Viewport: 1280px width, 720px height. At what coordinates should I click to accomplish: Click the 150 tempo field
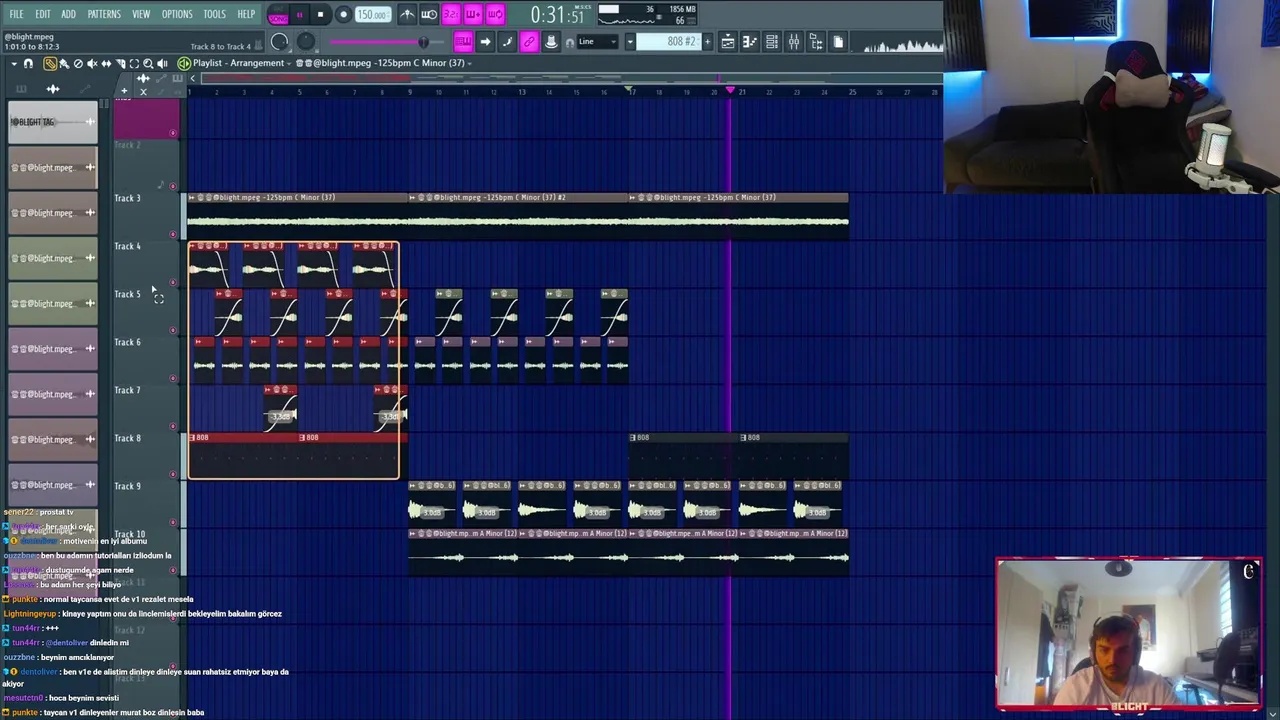pos(373,15)
